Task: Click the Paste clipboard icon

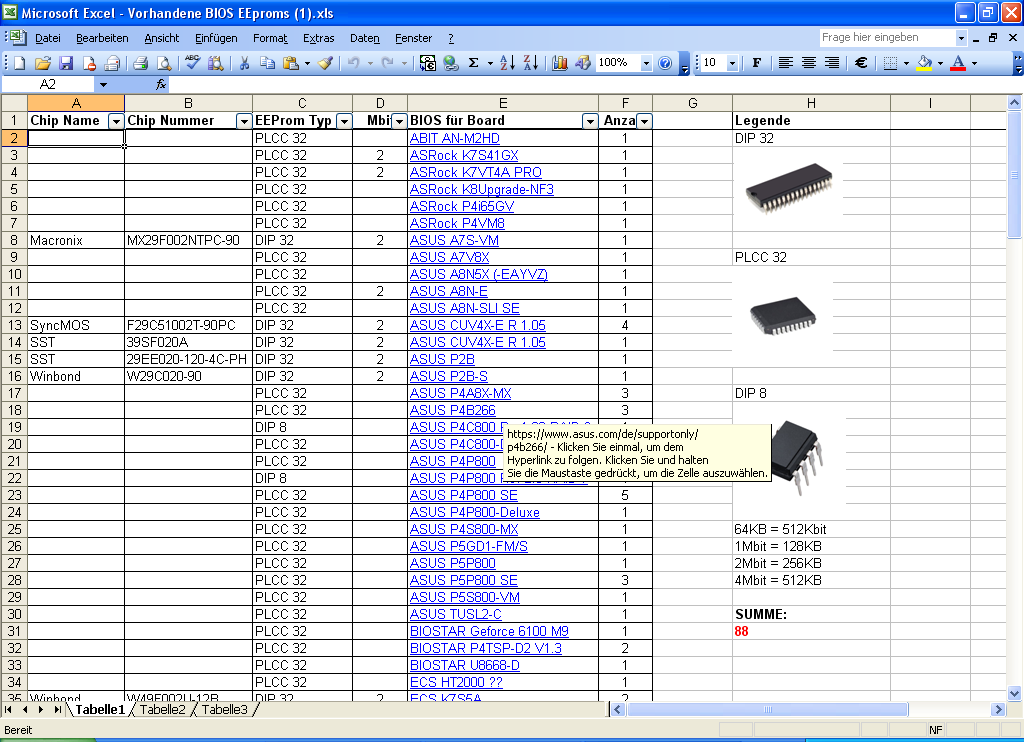Action: [x=291, y=63]
